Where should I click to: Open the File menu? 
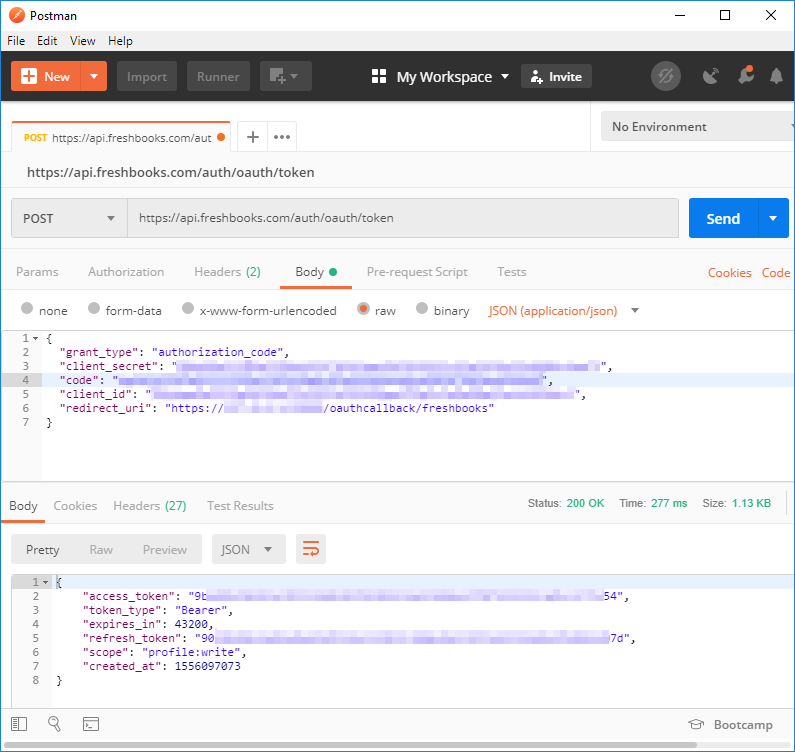tap(16, 41)
